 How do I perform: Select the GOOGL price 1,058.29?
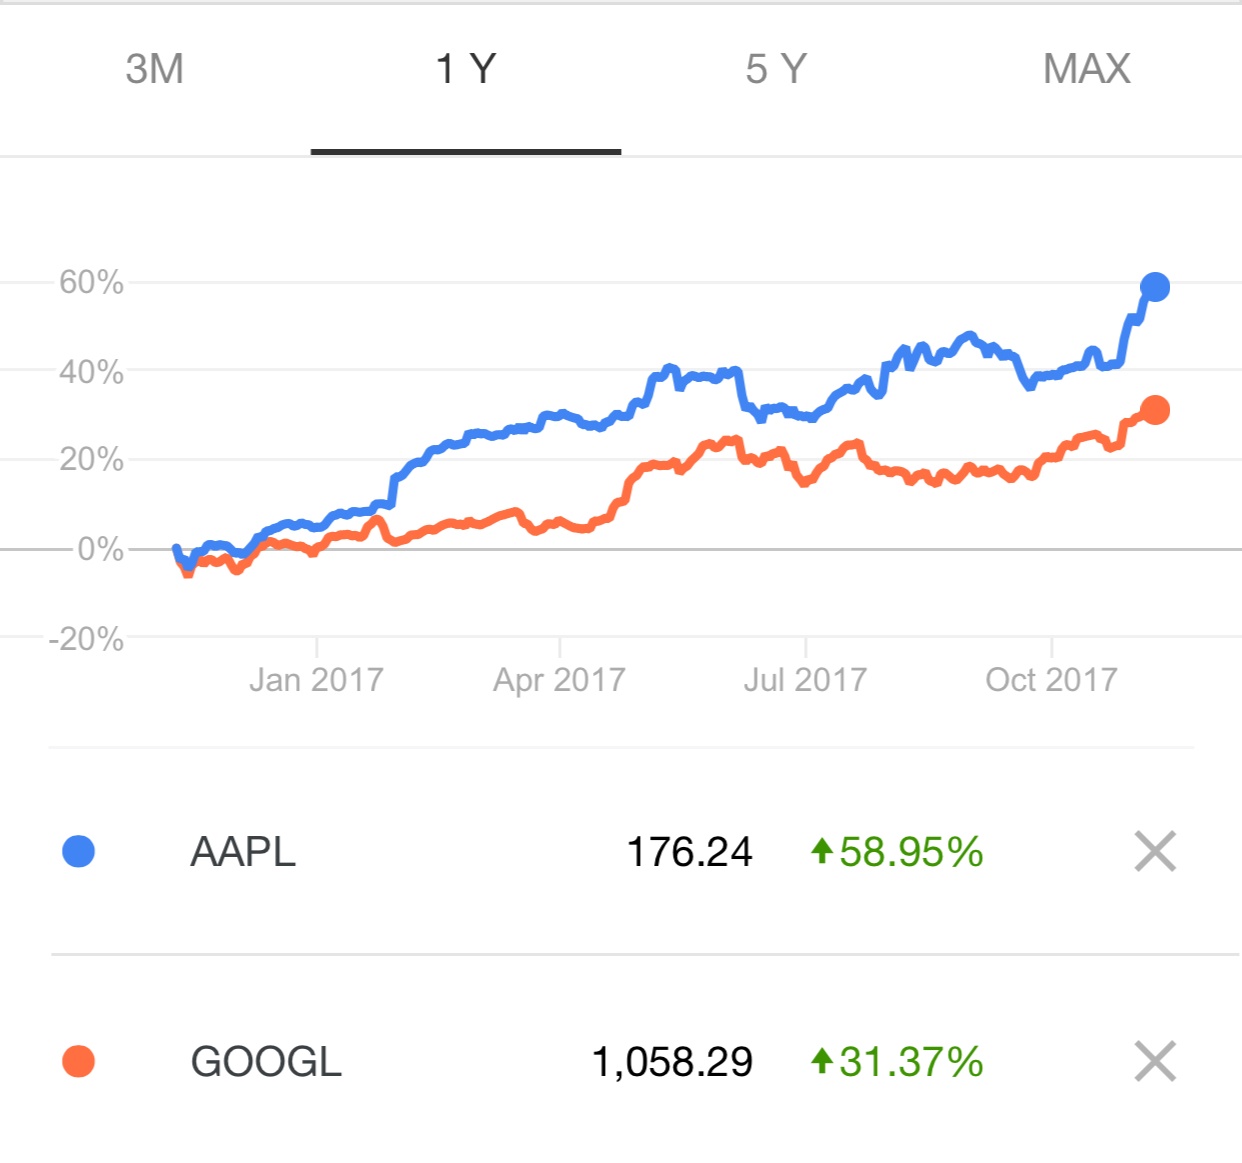[673, 1060]
